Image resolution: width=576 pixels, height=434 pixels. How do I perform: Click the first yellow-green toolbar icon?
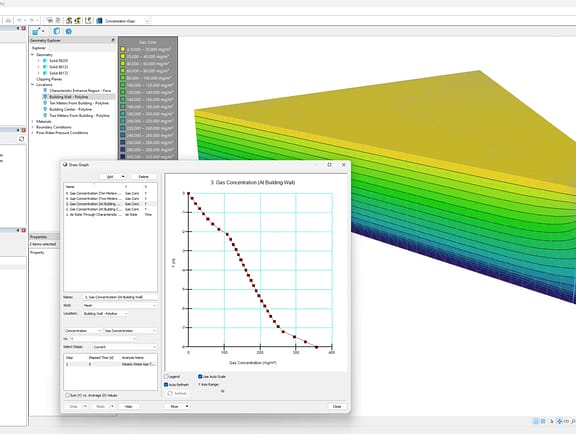[69, 21]
